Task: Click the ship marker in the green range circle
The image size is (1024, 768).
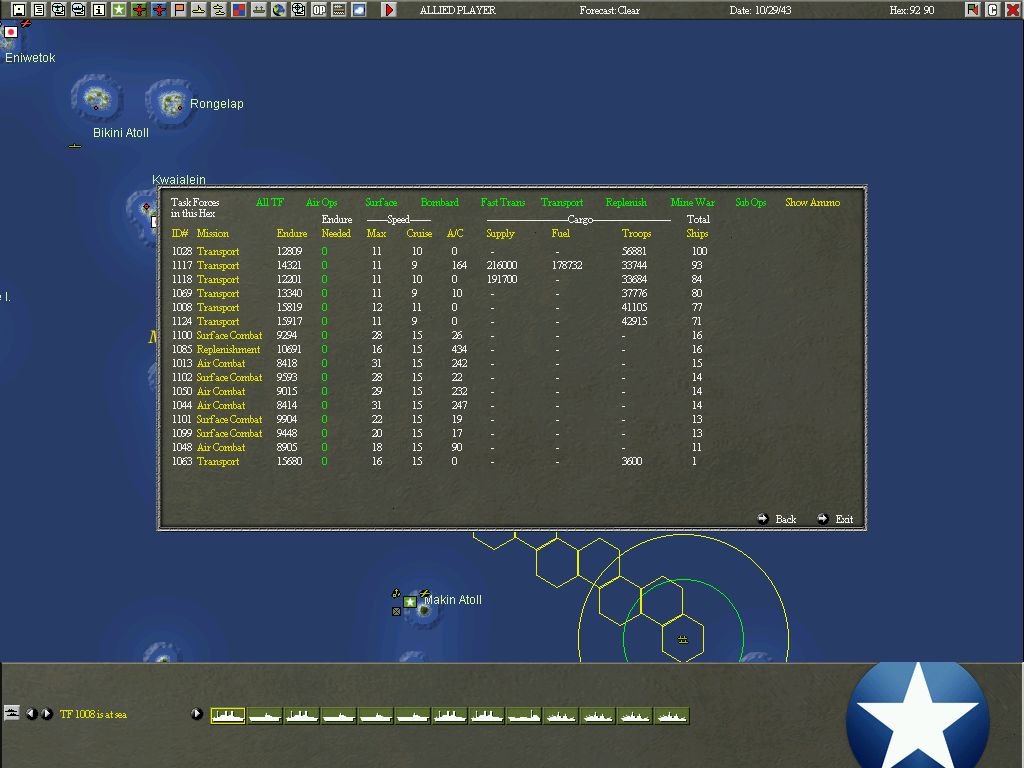Action: click(682, 639)
